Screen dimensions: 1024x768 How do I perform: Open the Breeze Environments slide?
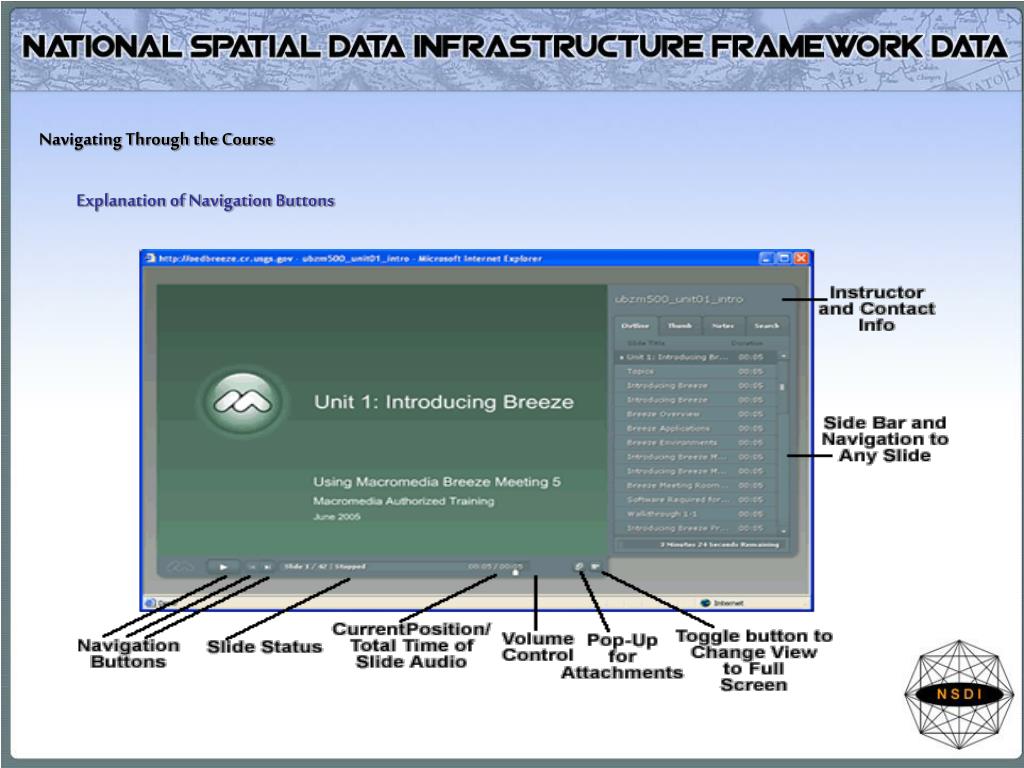(x=696, y=443)
